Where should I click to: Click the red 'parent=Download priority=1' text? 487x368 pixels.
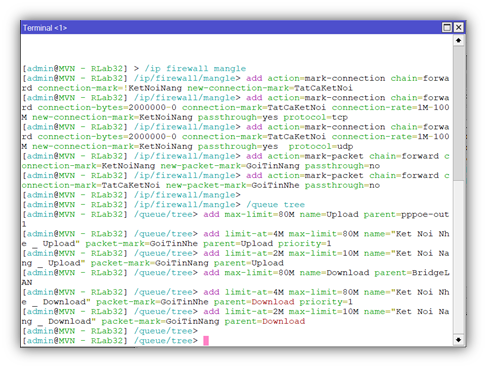click(x=283, y=302)
